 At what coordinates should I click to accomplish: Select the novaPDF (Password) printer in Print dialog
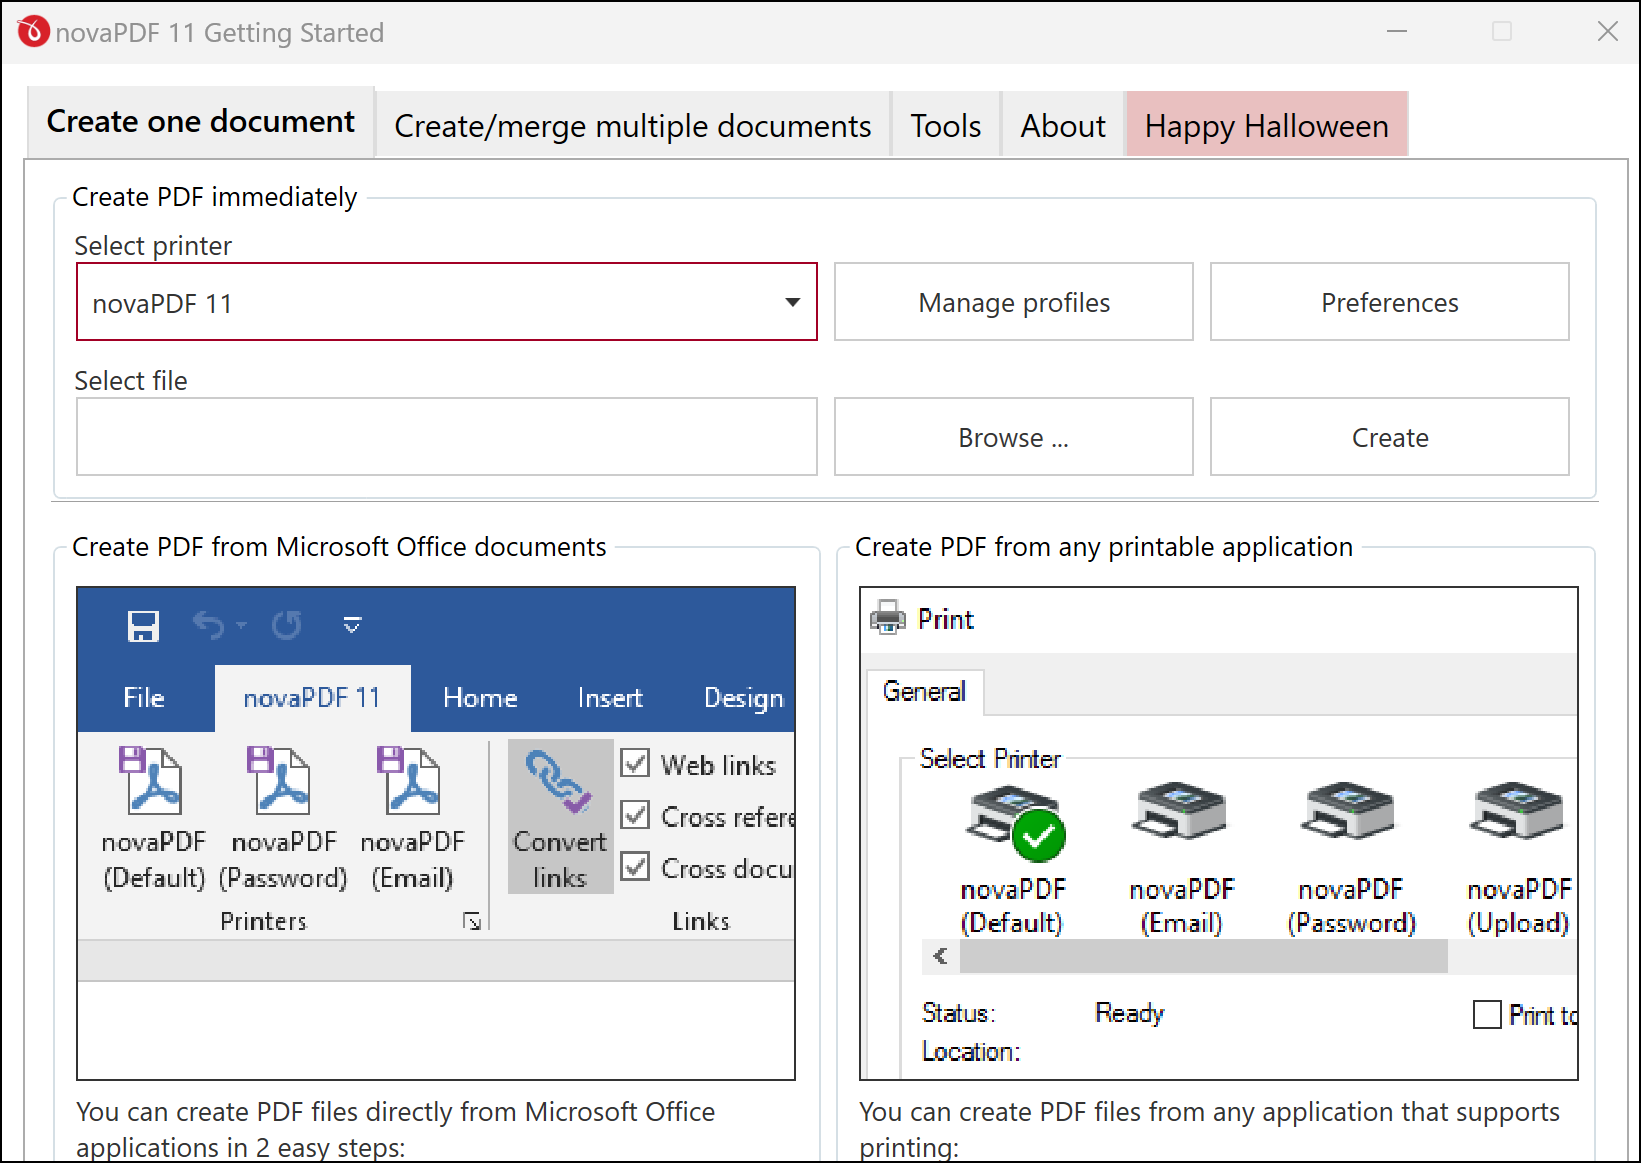[1351, 860]
